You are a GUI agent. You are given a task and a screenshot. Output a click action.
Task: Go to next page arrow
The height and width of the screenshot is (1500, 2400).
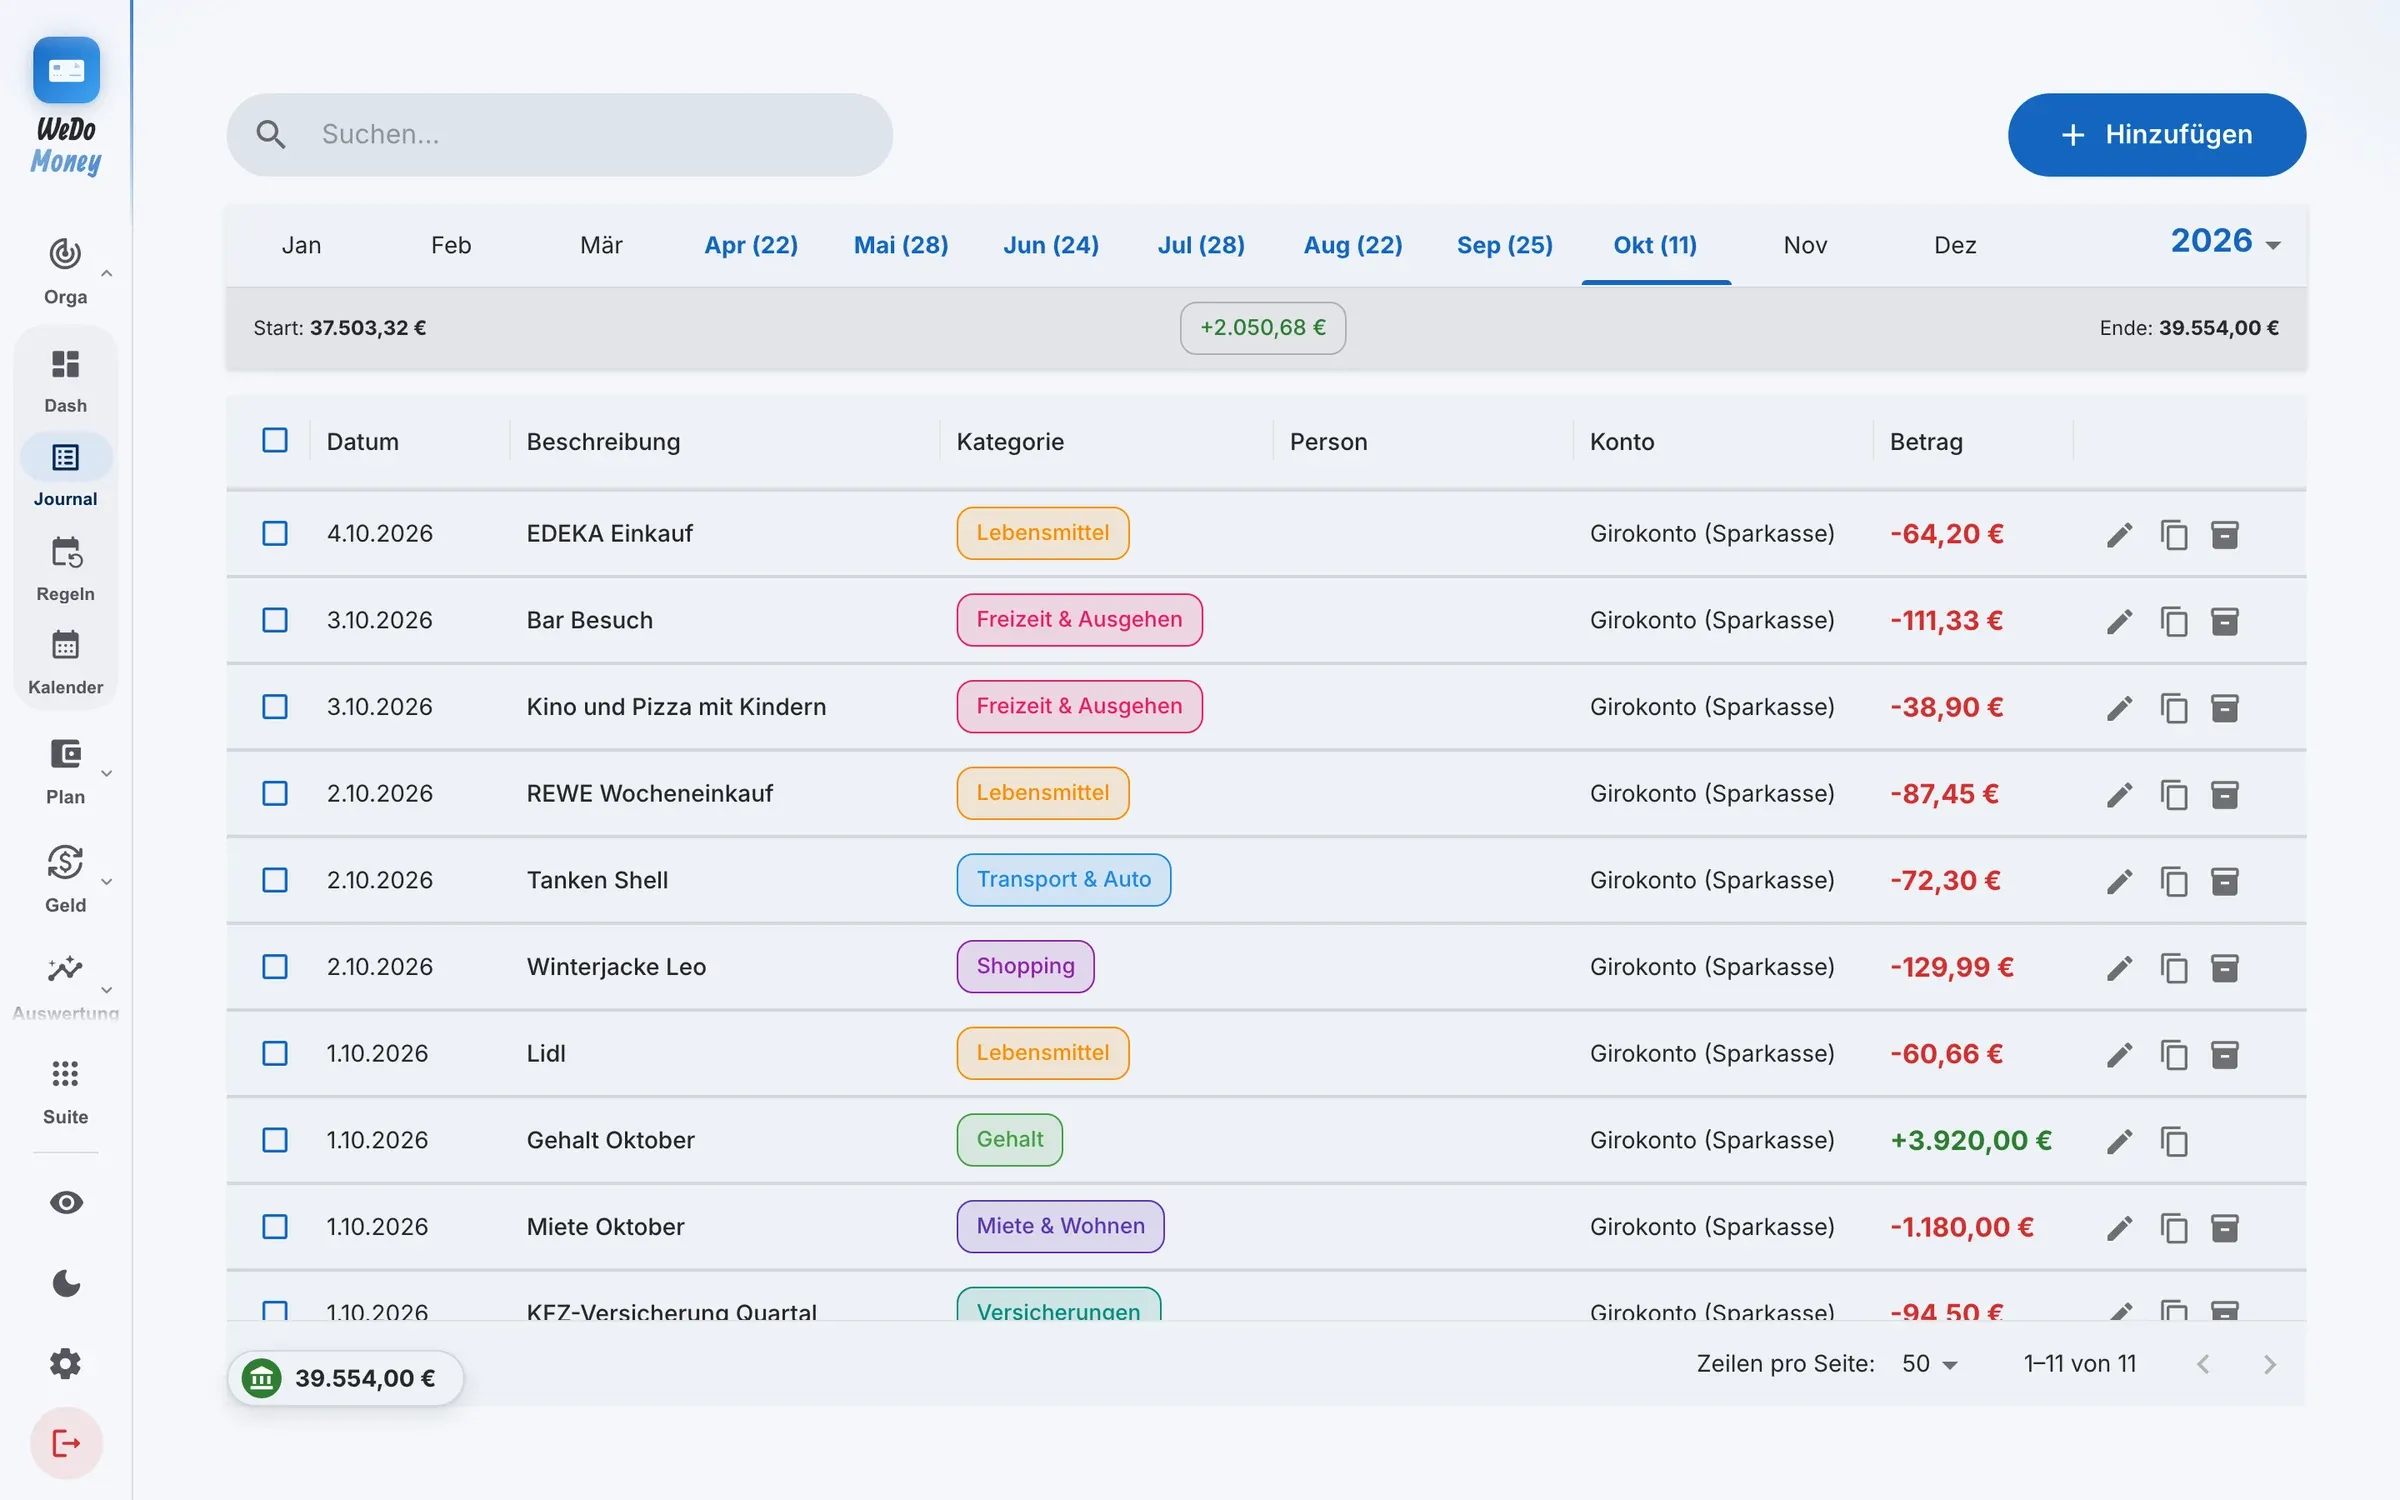(x=2270, y=1365)
